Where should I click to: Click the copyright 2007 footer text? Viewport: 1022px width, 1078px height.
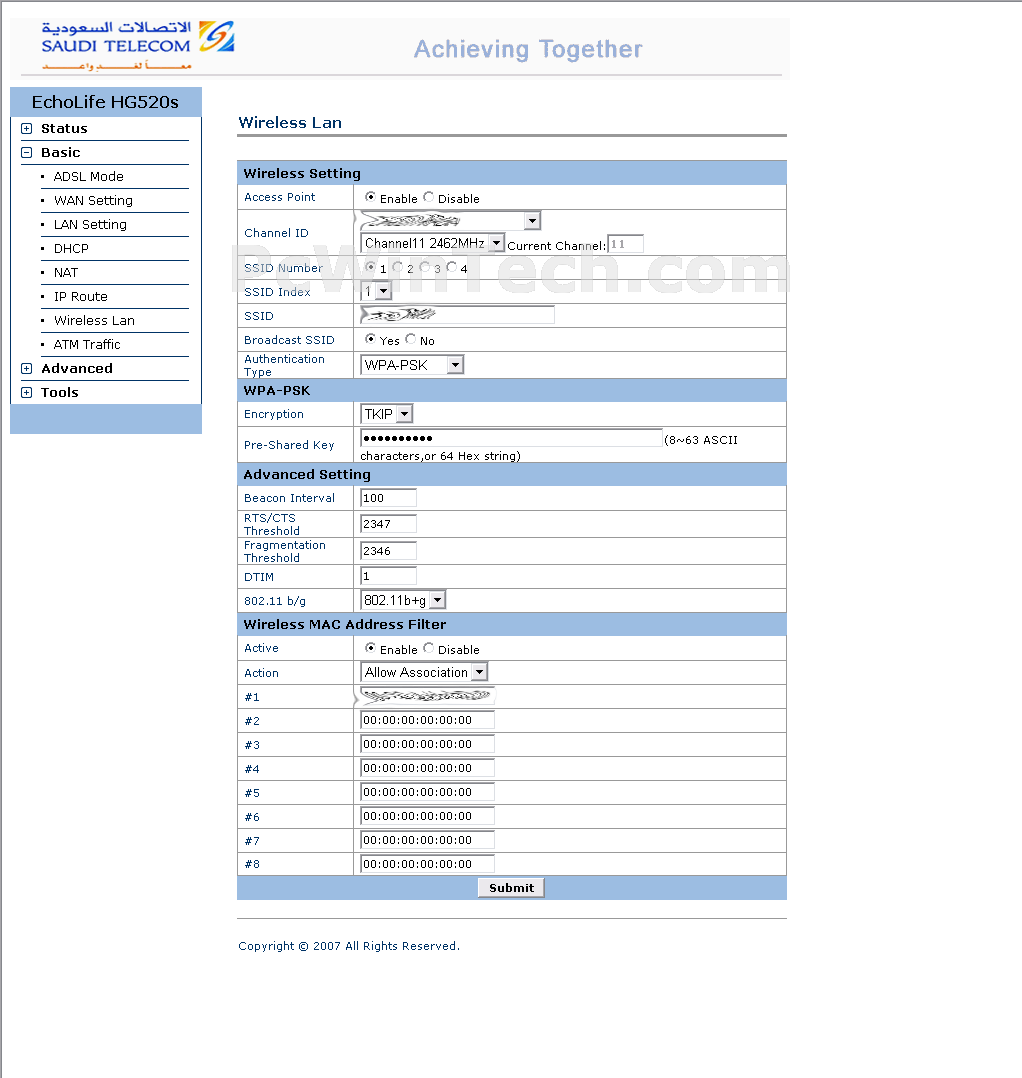[x=348, y=946]
